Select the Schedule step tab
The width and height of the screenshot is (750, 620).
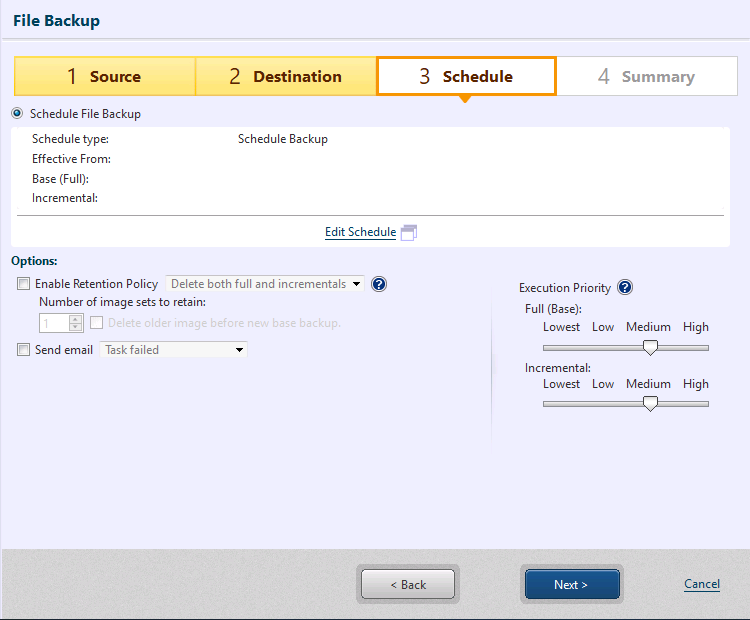tap(466, 76)
